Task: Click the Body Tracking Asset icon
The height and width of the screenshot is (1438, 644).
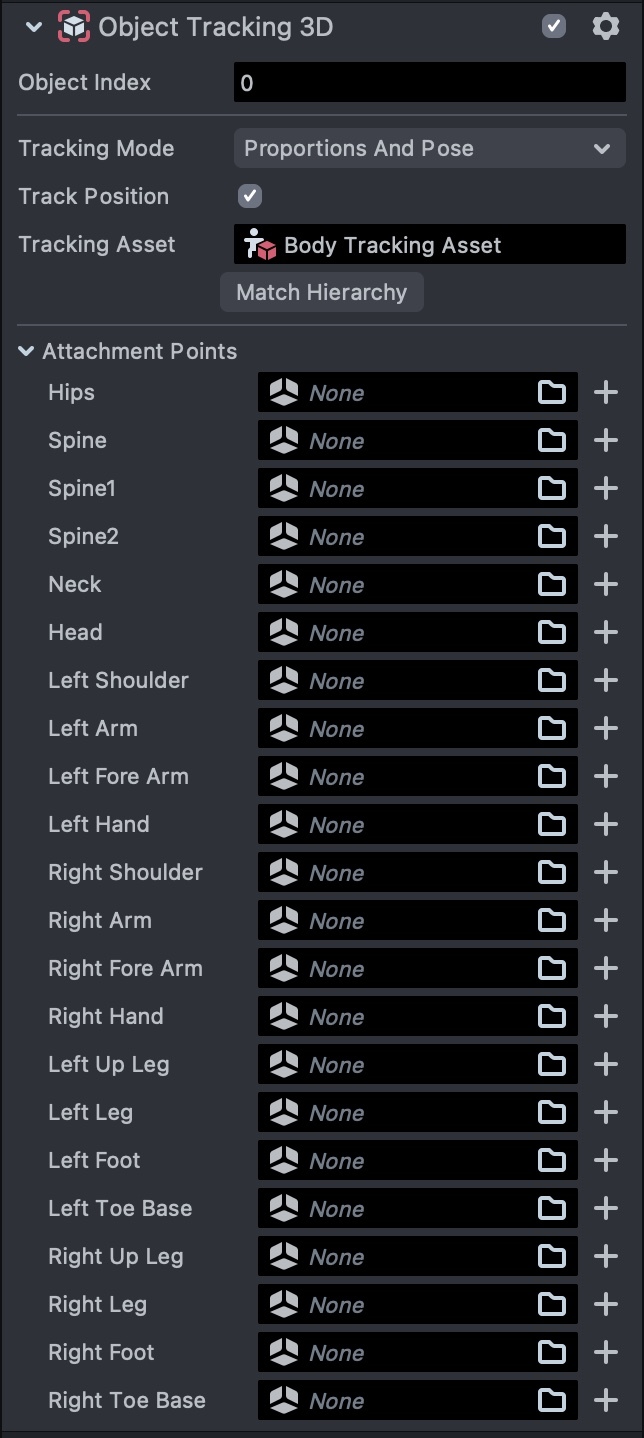Action: click(x=260, y=245)
